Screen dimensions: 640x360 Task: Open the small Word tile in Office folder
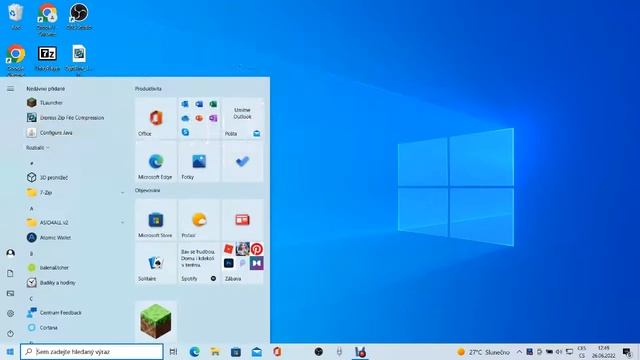click(199, 104)
